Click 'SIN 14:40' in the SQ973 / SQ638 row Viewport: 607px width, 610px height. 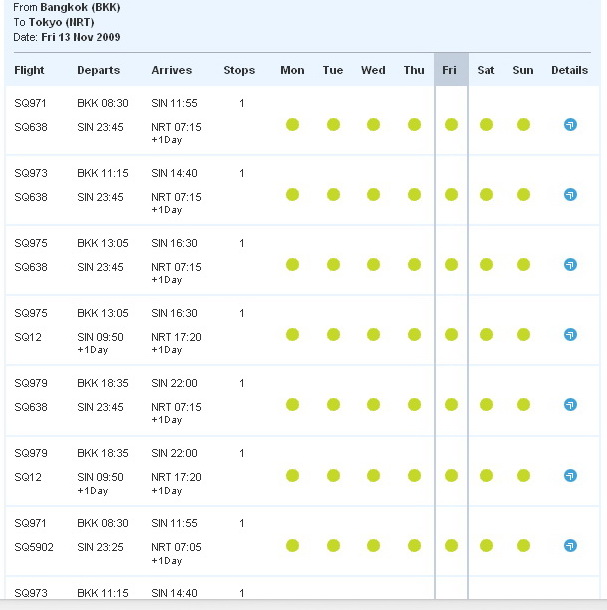tap(174, 173)
